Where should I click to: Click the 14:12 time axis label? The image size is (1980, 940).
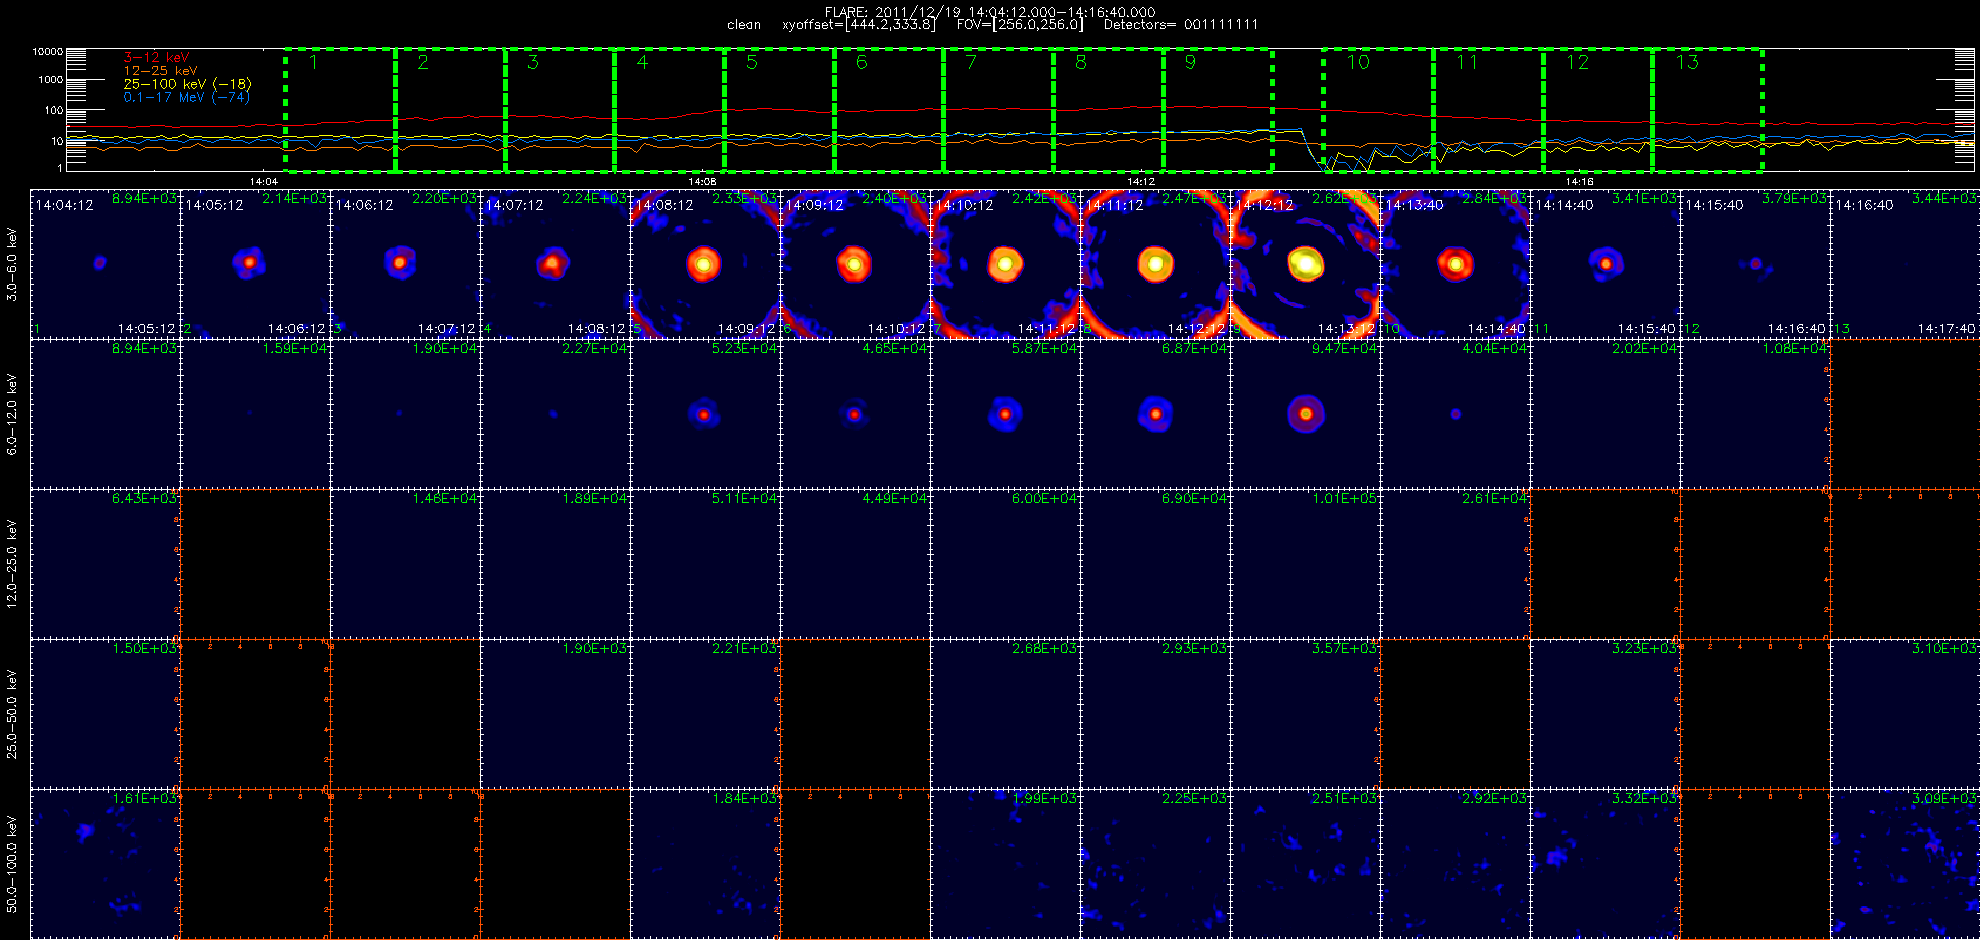point(1141,182)
